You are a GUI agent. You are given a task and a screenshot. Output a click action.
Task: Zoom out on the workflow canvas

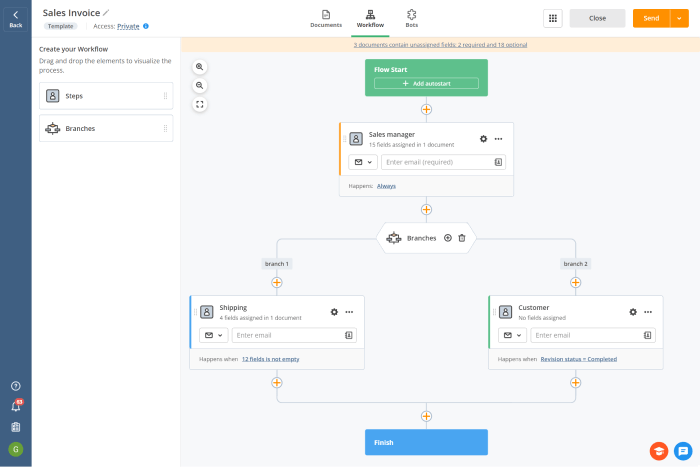tap(200, 86)
